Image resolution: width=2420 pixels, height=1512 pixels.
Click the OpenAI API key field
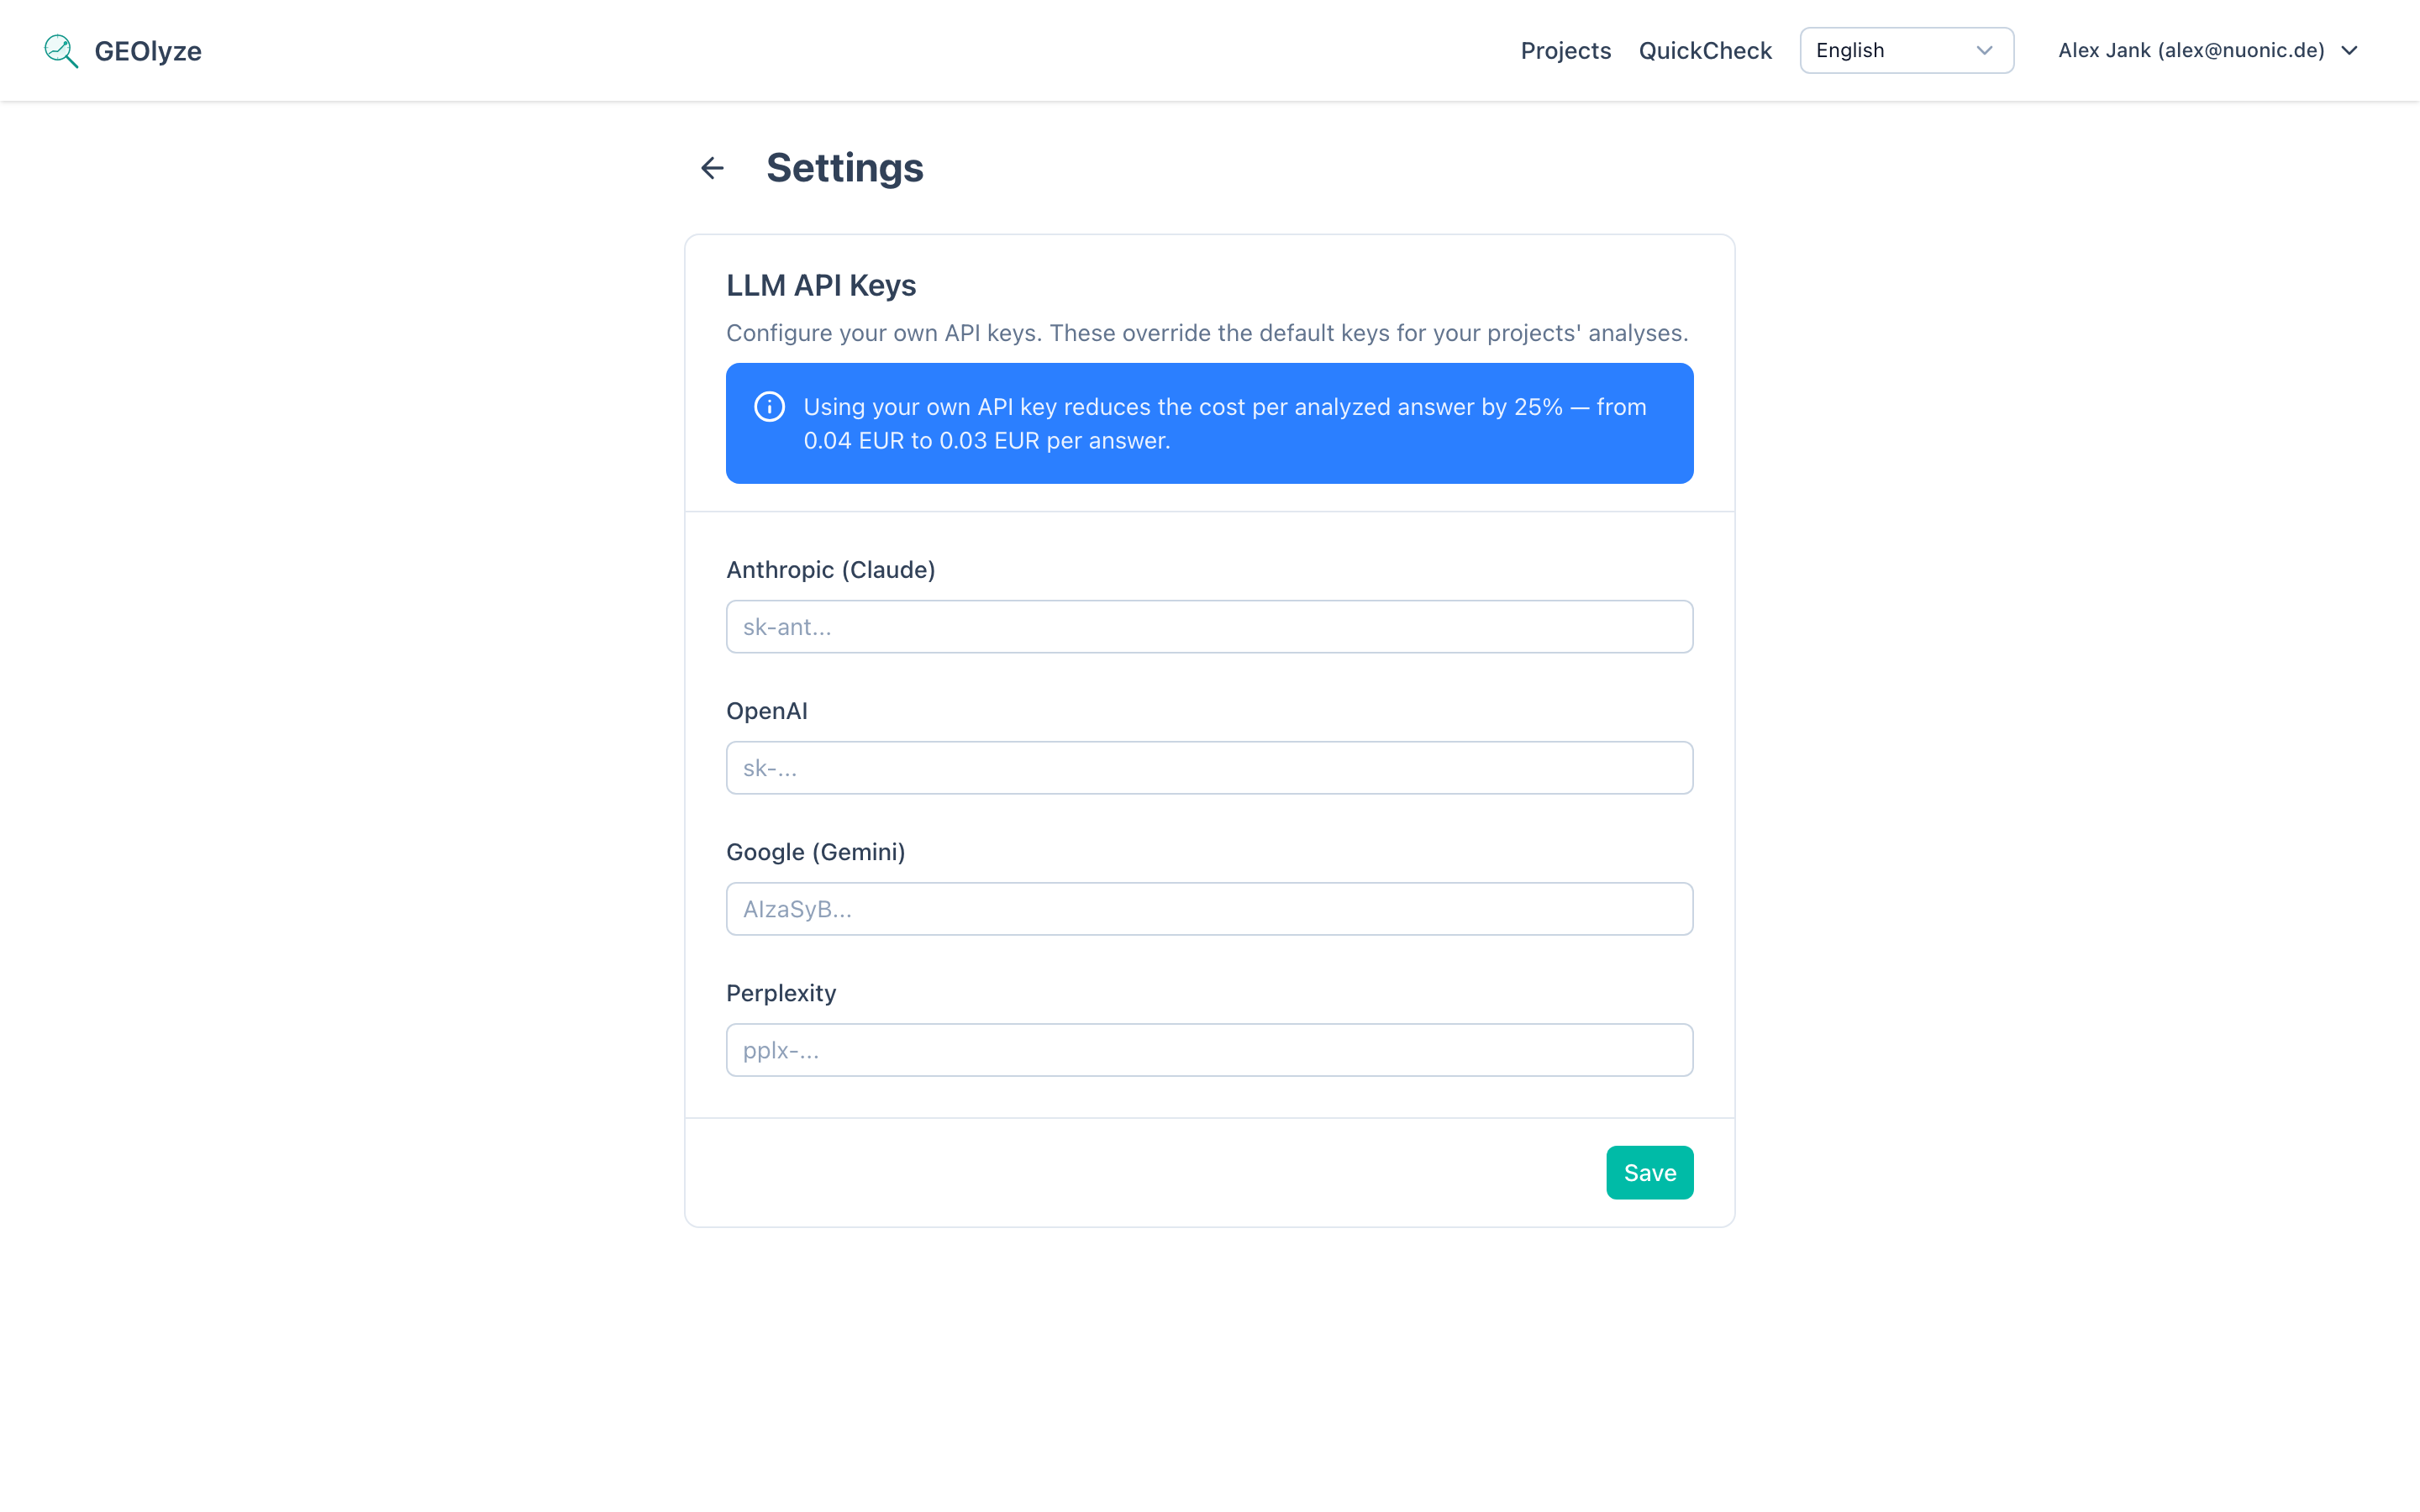(1208, 767)
